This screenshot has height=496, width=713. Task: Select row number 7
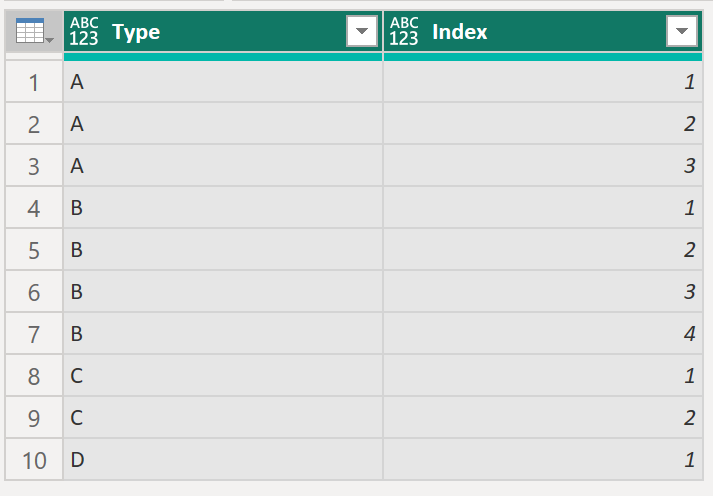[34, 334]
